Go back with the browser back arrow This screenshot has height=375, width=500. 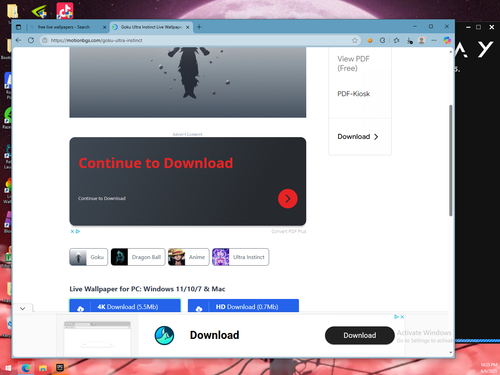click(x=18, y=40)
